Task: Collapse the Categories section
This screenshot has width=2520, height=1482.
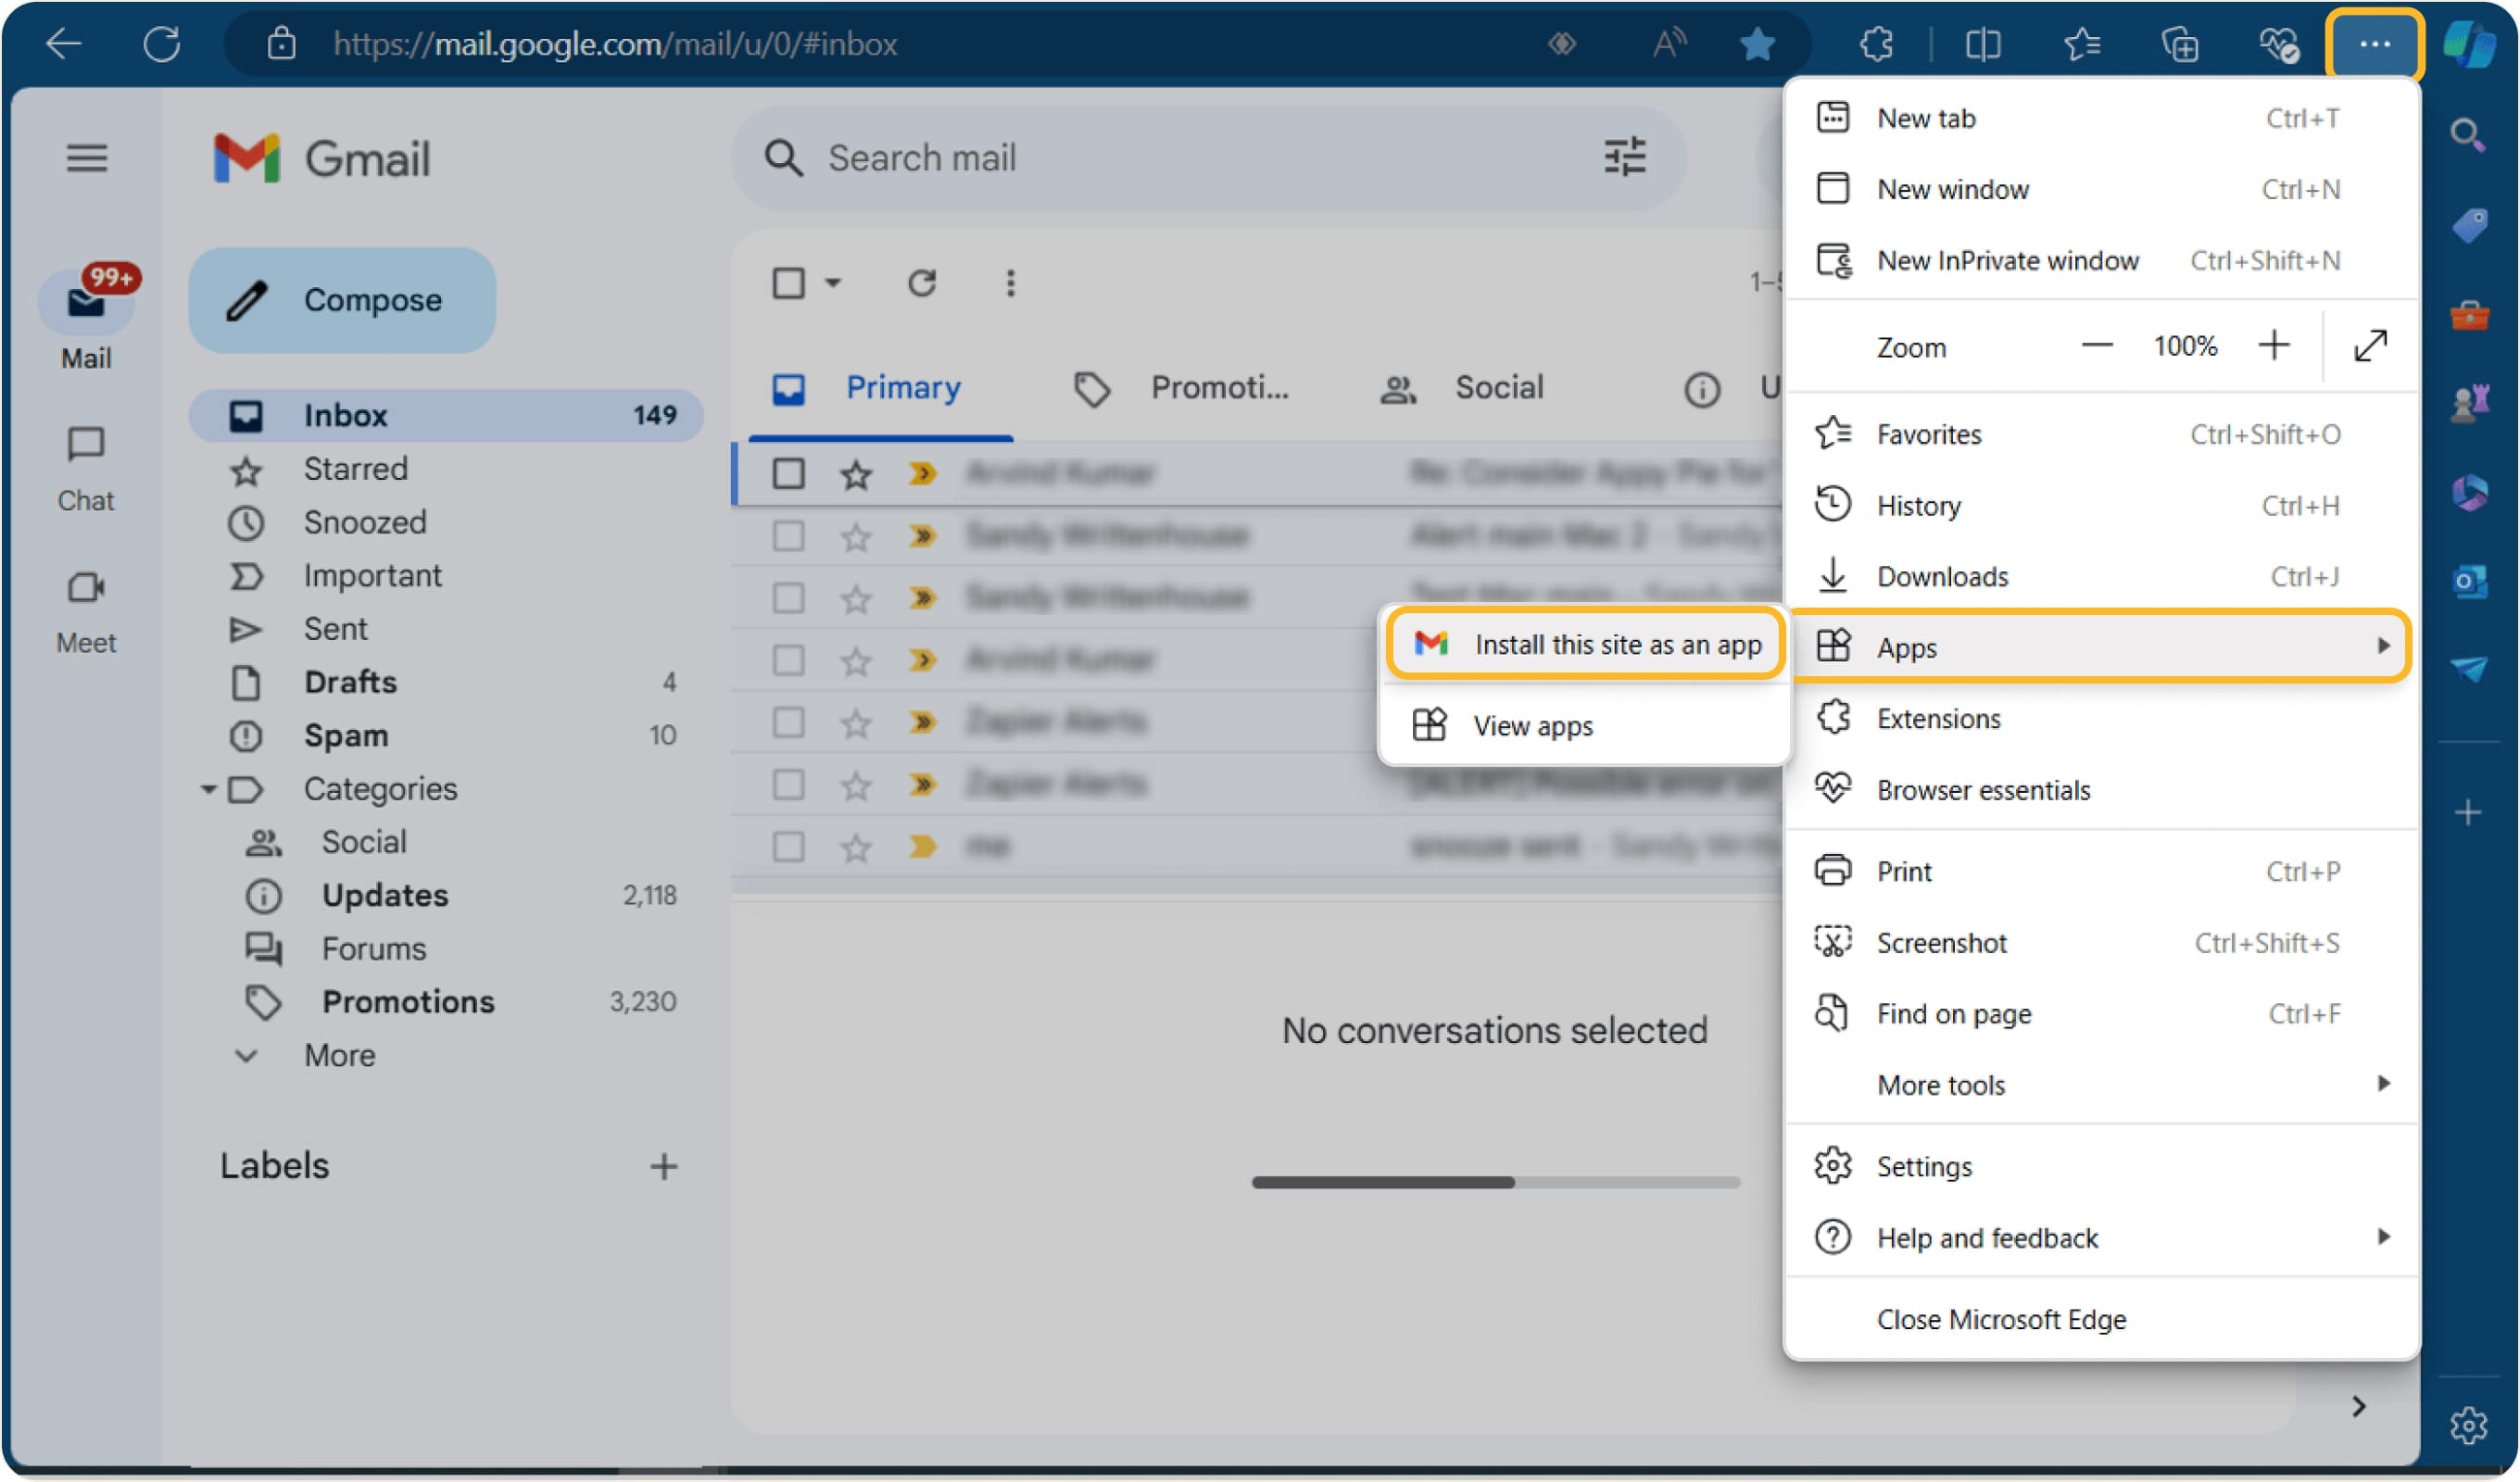Action: click(209, 789)
